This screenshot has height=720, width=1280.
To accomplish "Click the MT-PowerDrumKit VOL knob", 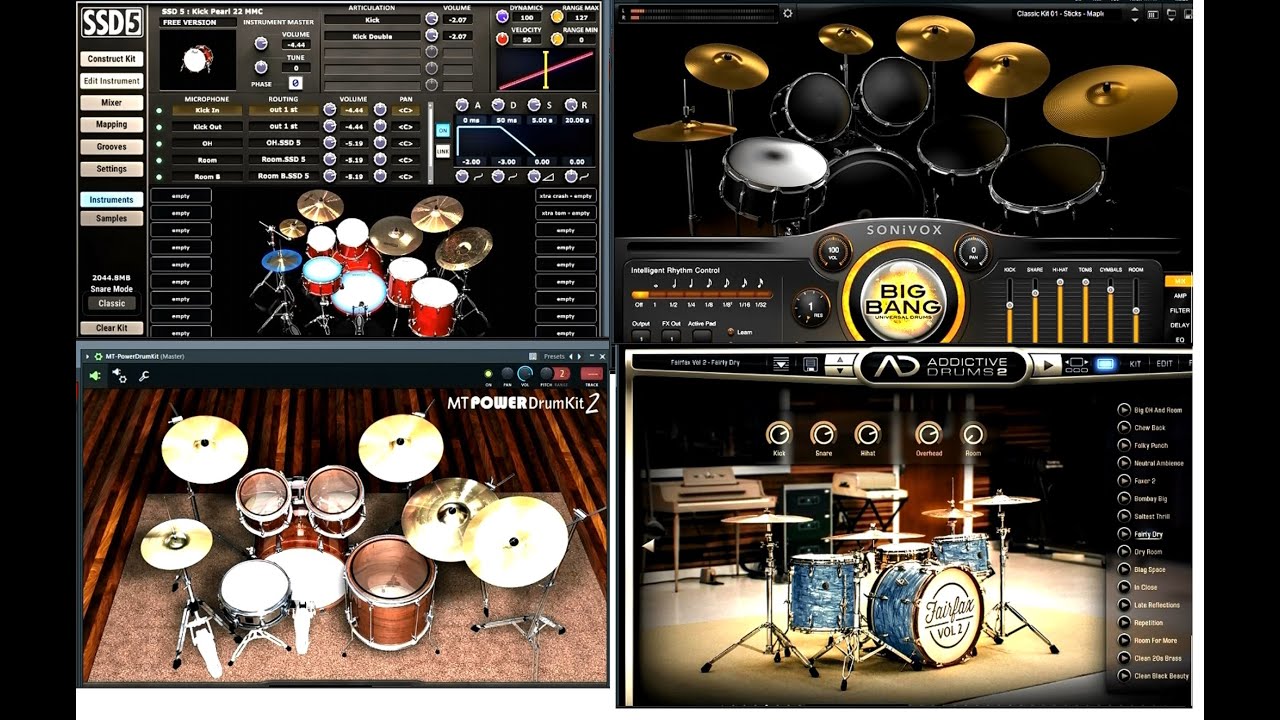I will pyautogui.click(x=524, y=374).
